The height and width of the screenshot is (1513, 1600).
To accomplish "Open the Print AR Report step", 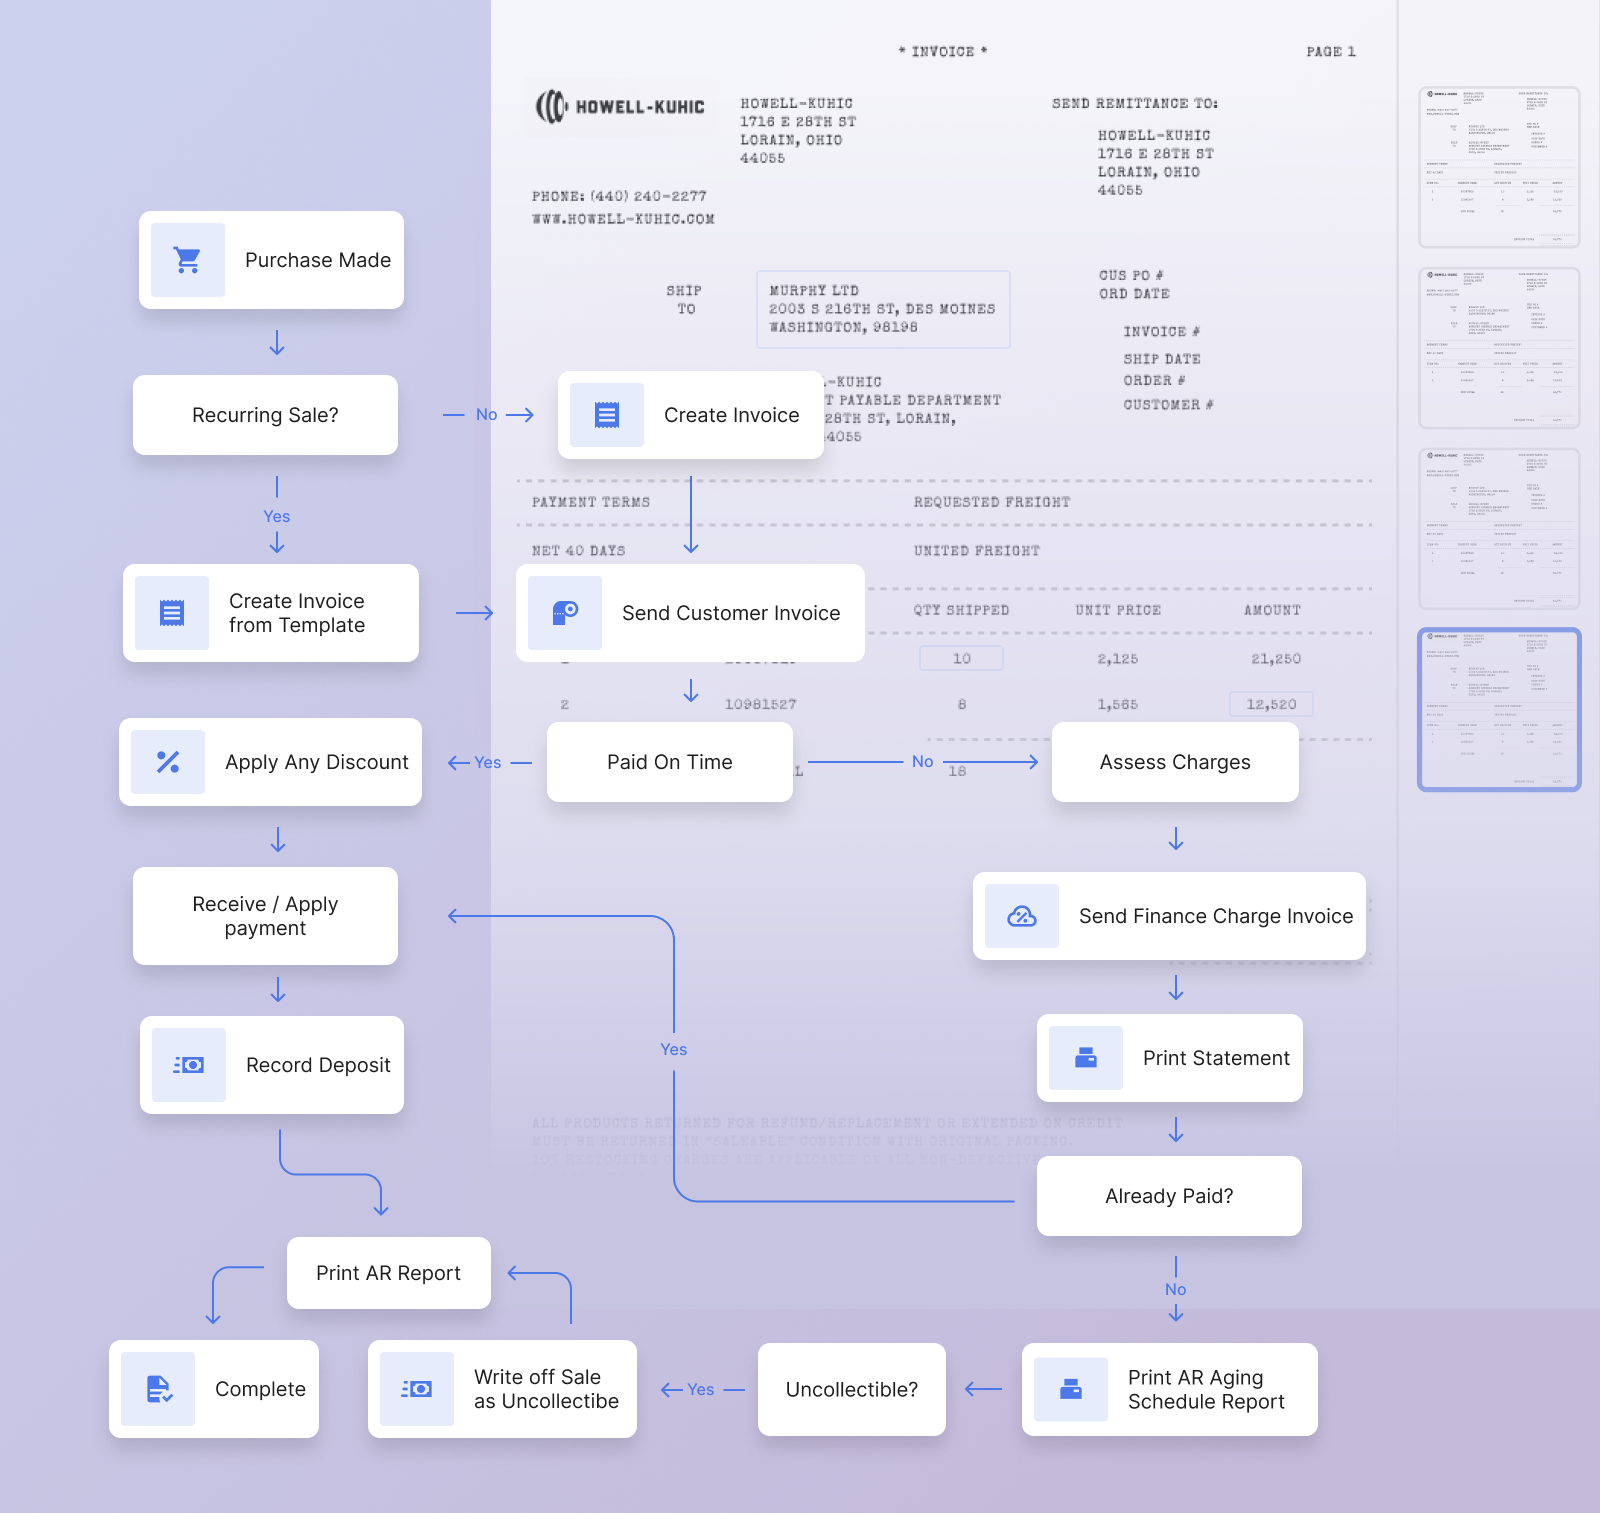I will (x=388, y=1273).
